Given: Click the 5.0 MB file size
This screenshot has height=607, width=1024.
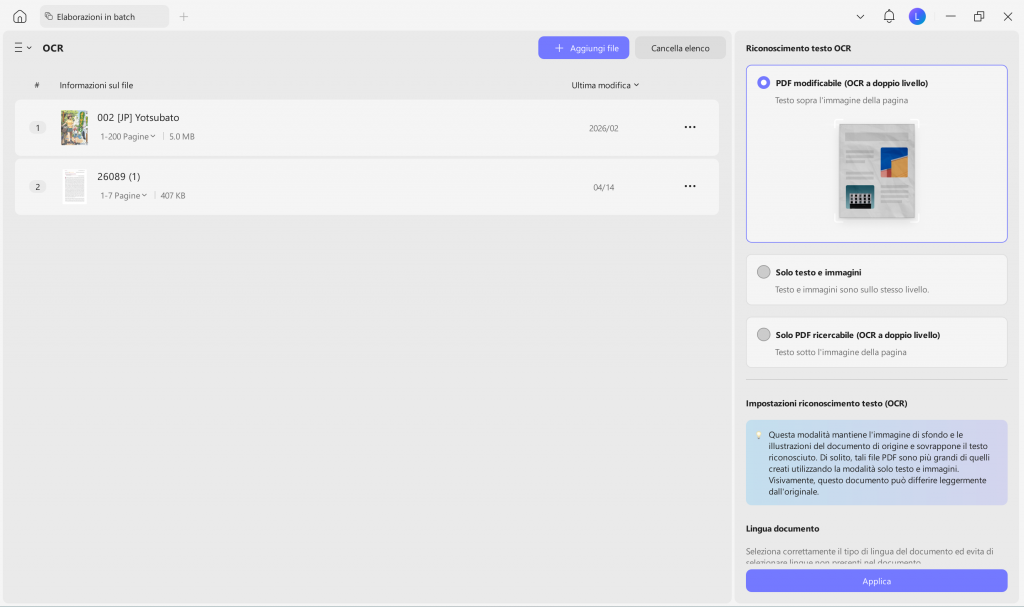Looking at the screenshot, I should tap(182, 137).
